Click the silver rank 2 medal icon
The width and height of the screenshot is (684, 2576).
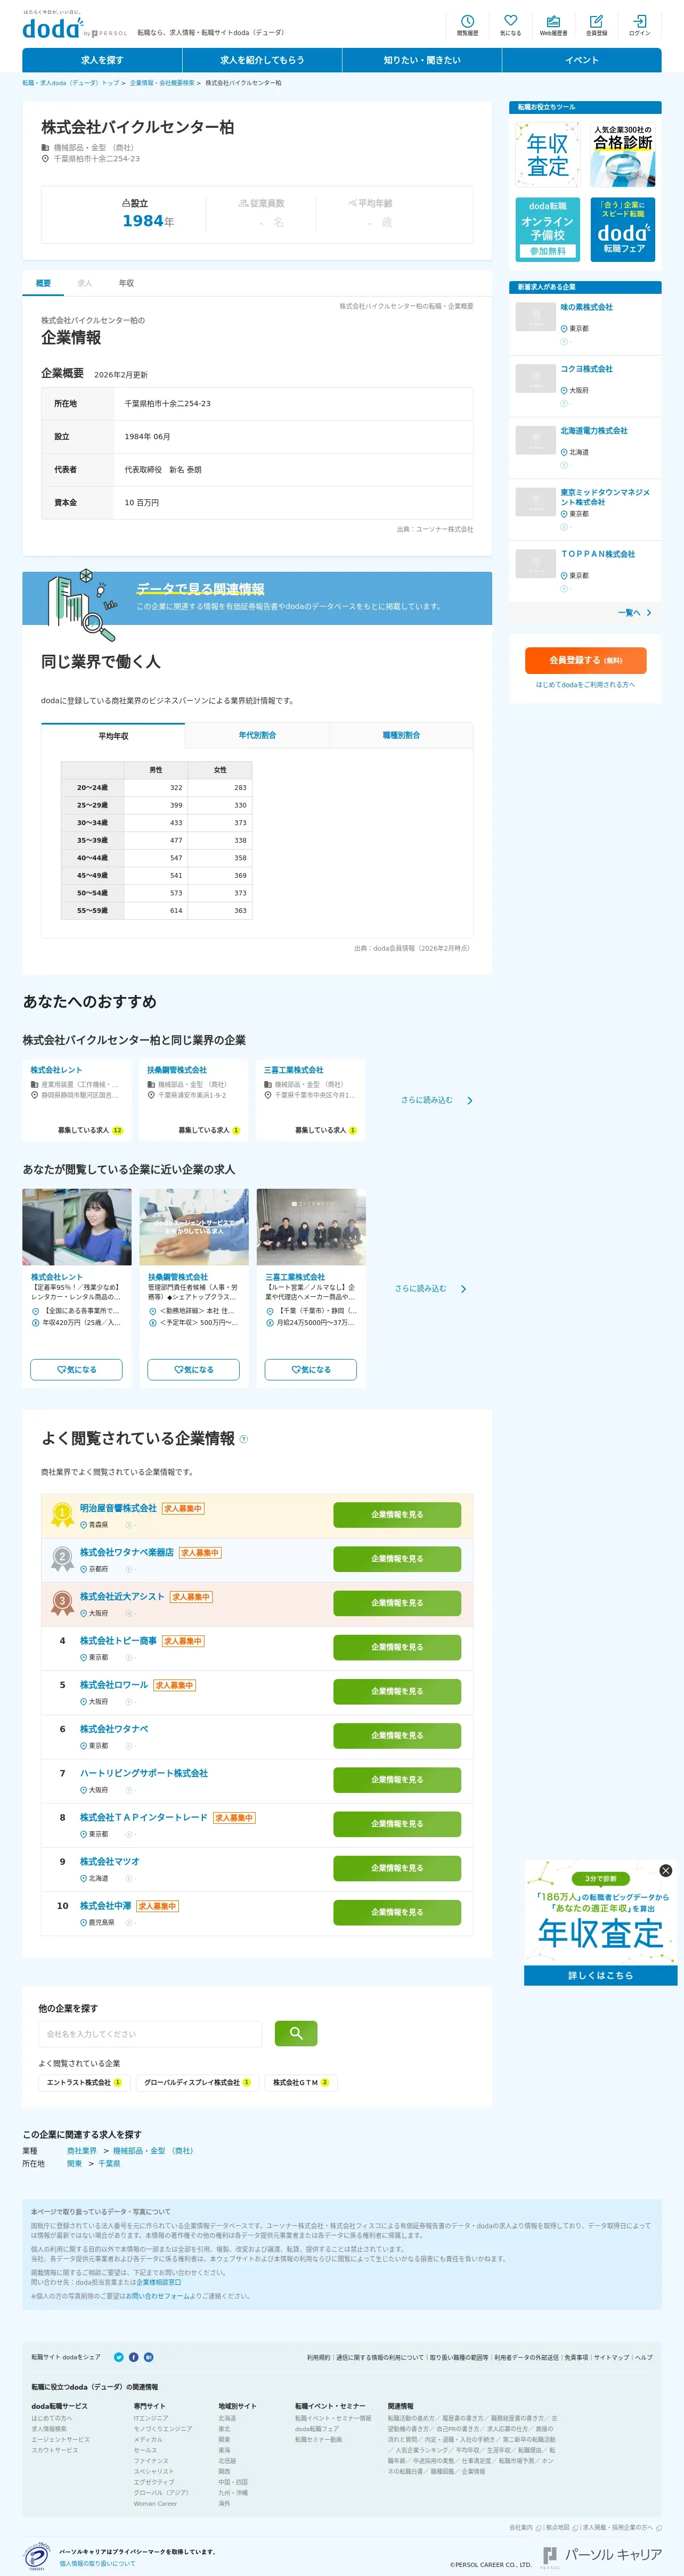click(62, 1558)
